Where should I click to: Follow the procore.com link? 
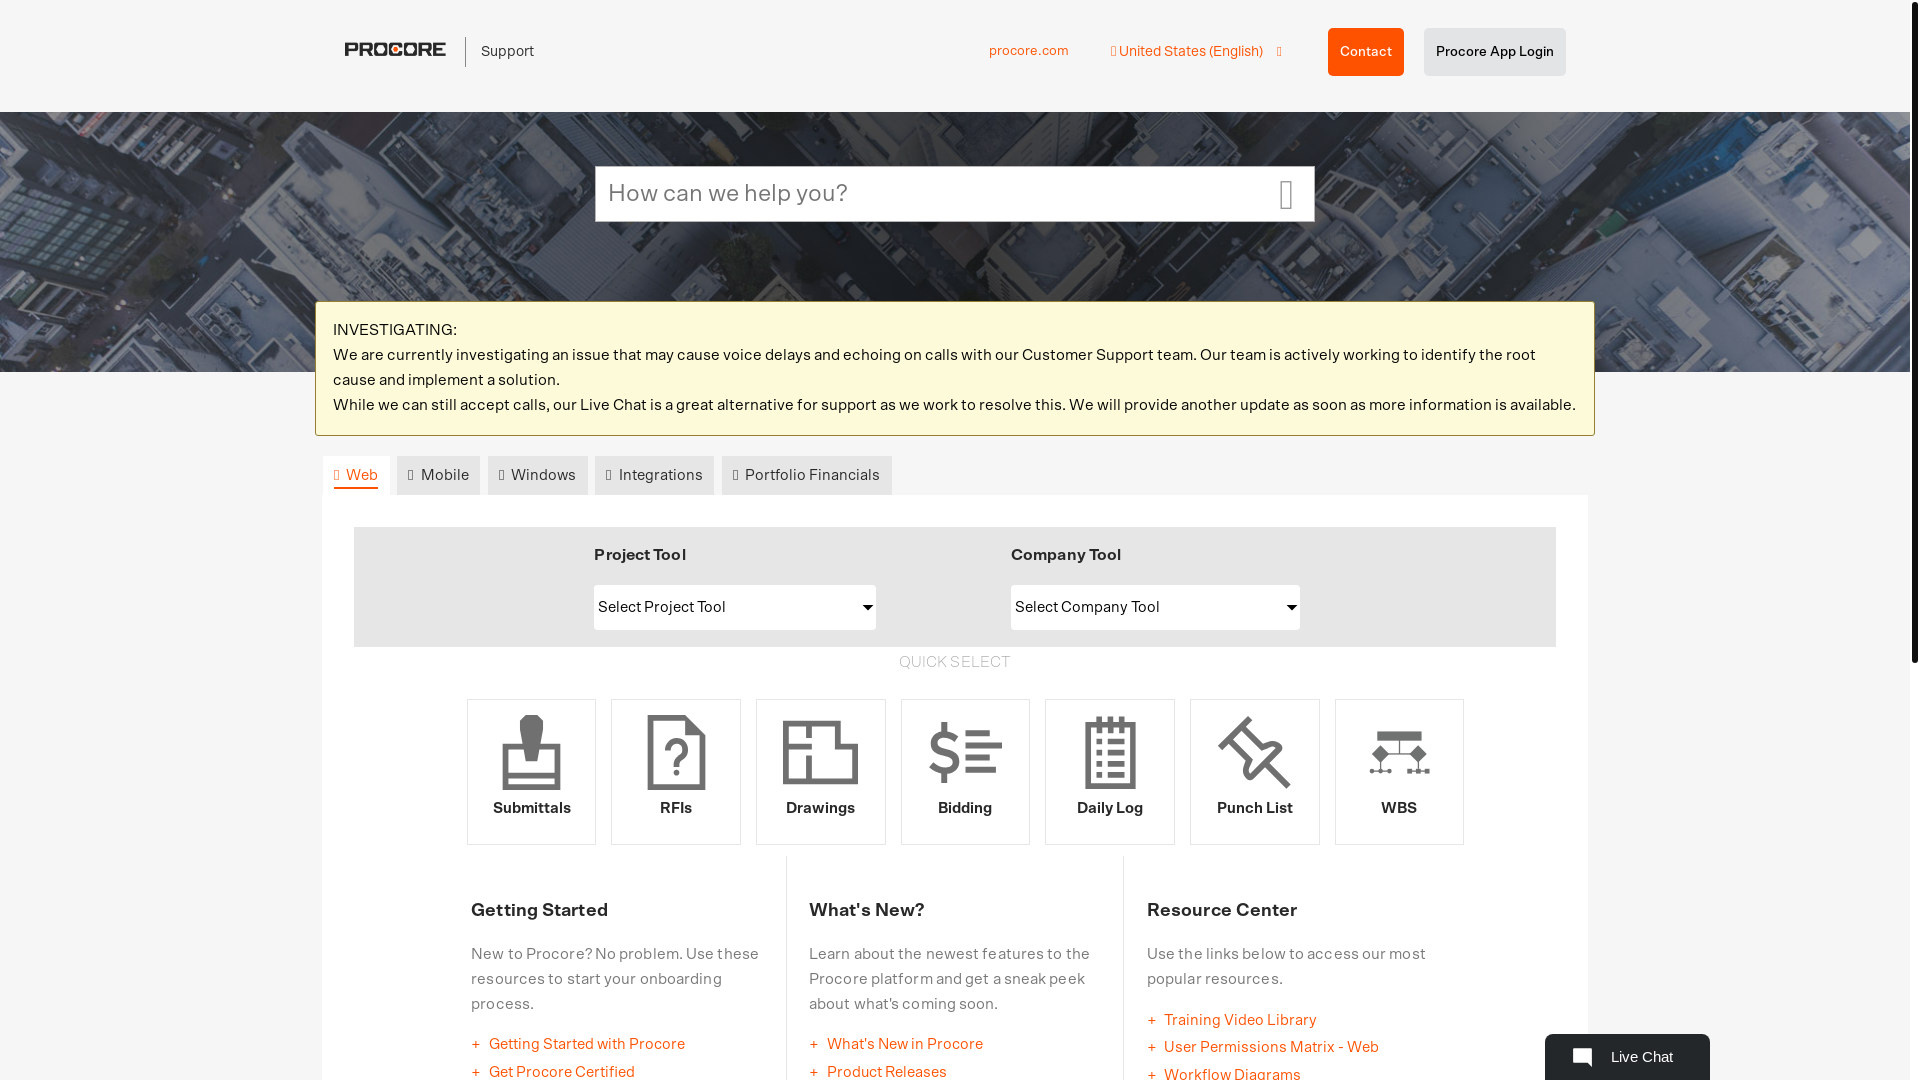point(1028,51)
